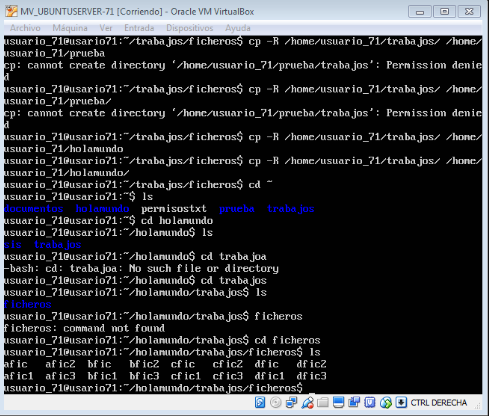The image size is (489, 416).
Task: Click the CPU virtualization status icon
Action: [x=370, y=402]
